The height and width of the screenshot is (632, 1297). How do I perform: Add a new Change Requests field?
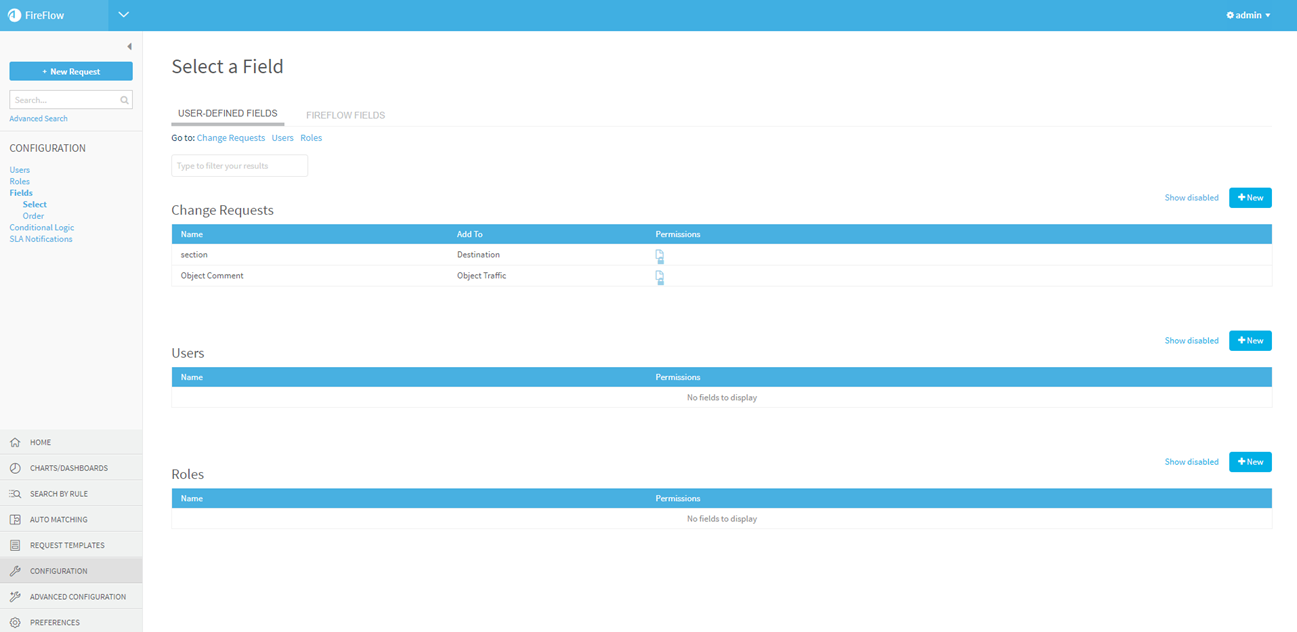(x=1250, y=198)
